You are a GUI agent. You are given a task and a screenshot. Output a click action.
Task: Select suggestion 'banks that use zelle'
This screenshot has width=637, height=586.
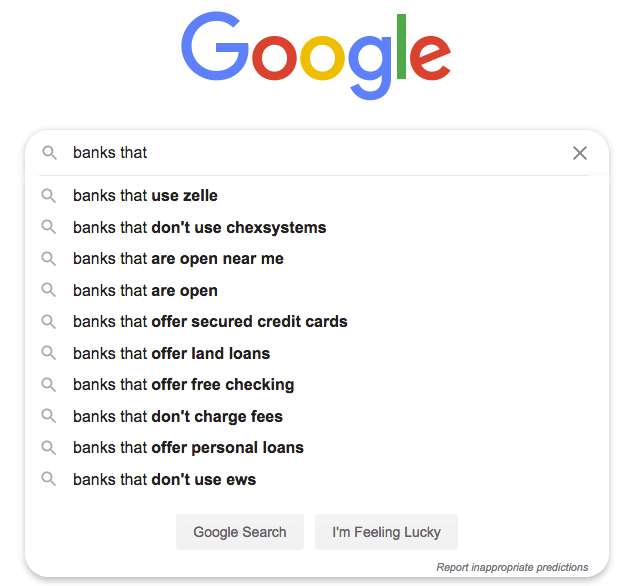317,195
